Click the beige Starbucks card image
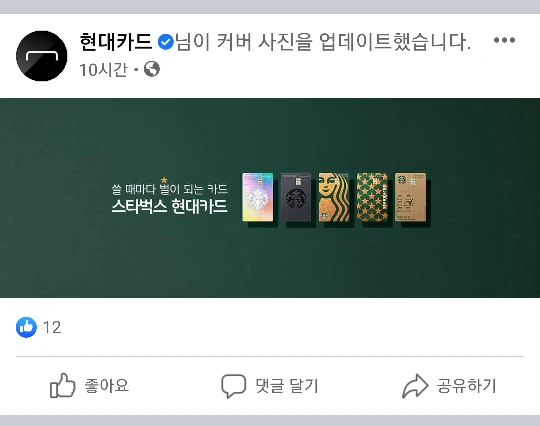Viewport: 540px width, 426px height. point(410,197)
